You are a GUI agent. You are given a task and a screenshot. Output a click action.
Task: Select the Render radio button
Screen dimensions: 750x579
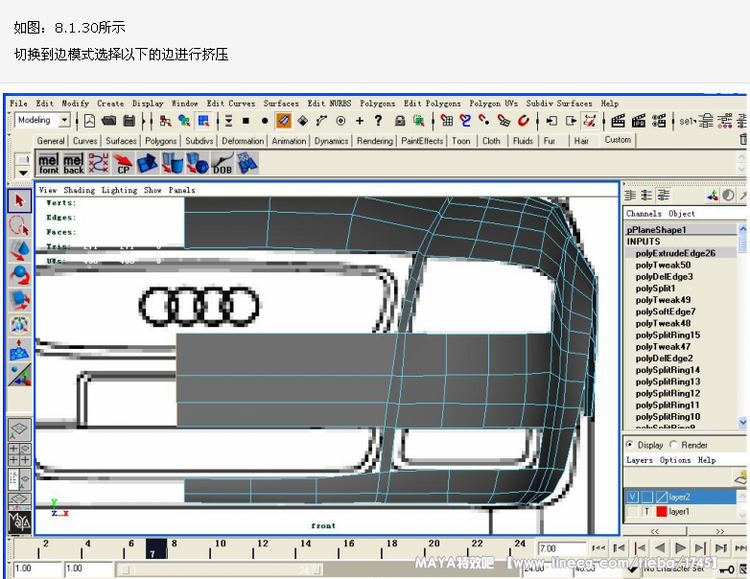tap(673, 445)
